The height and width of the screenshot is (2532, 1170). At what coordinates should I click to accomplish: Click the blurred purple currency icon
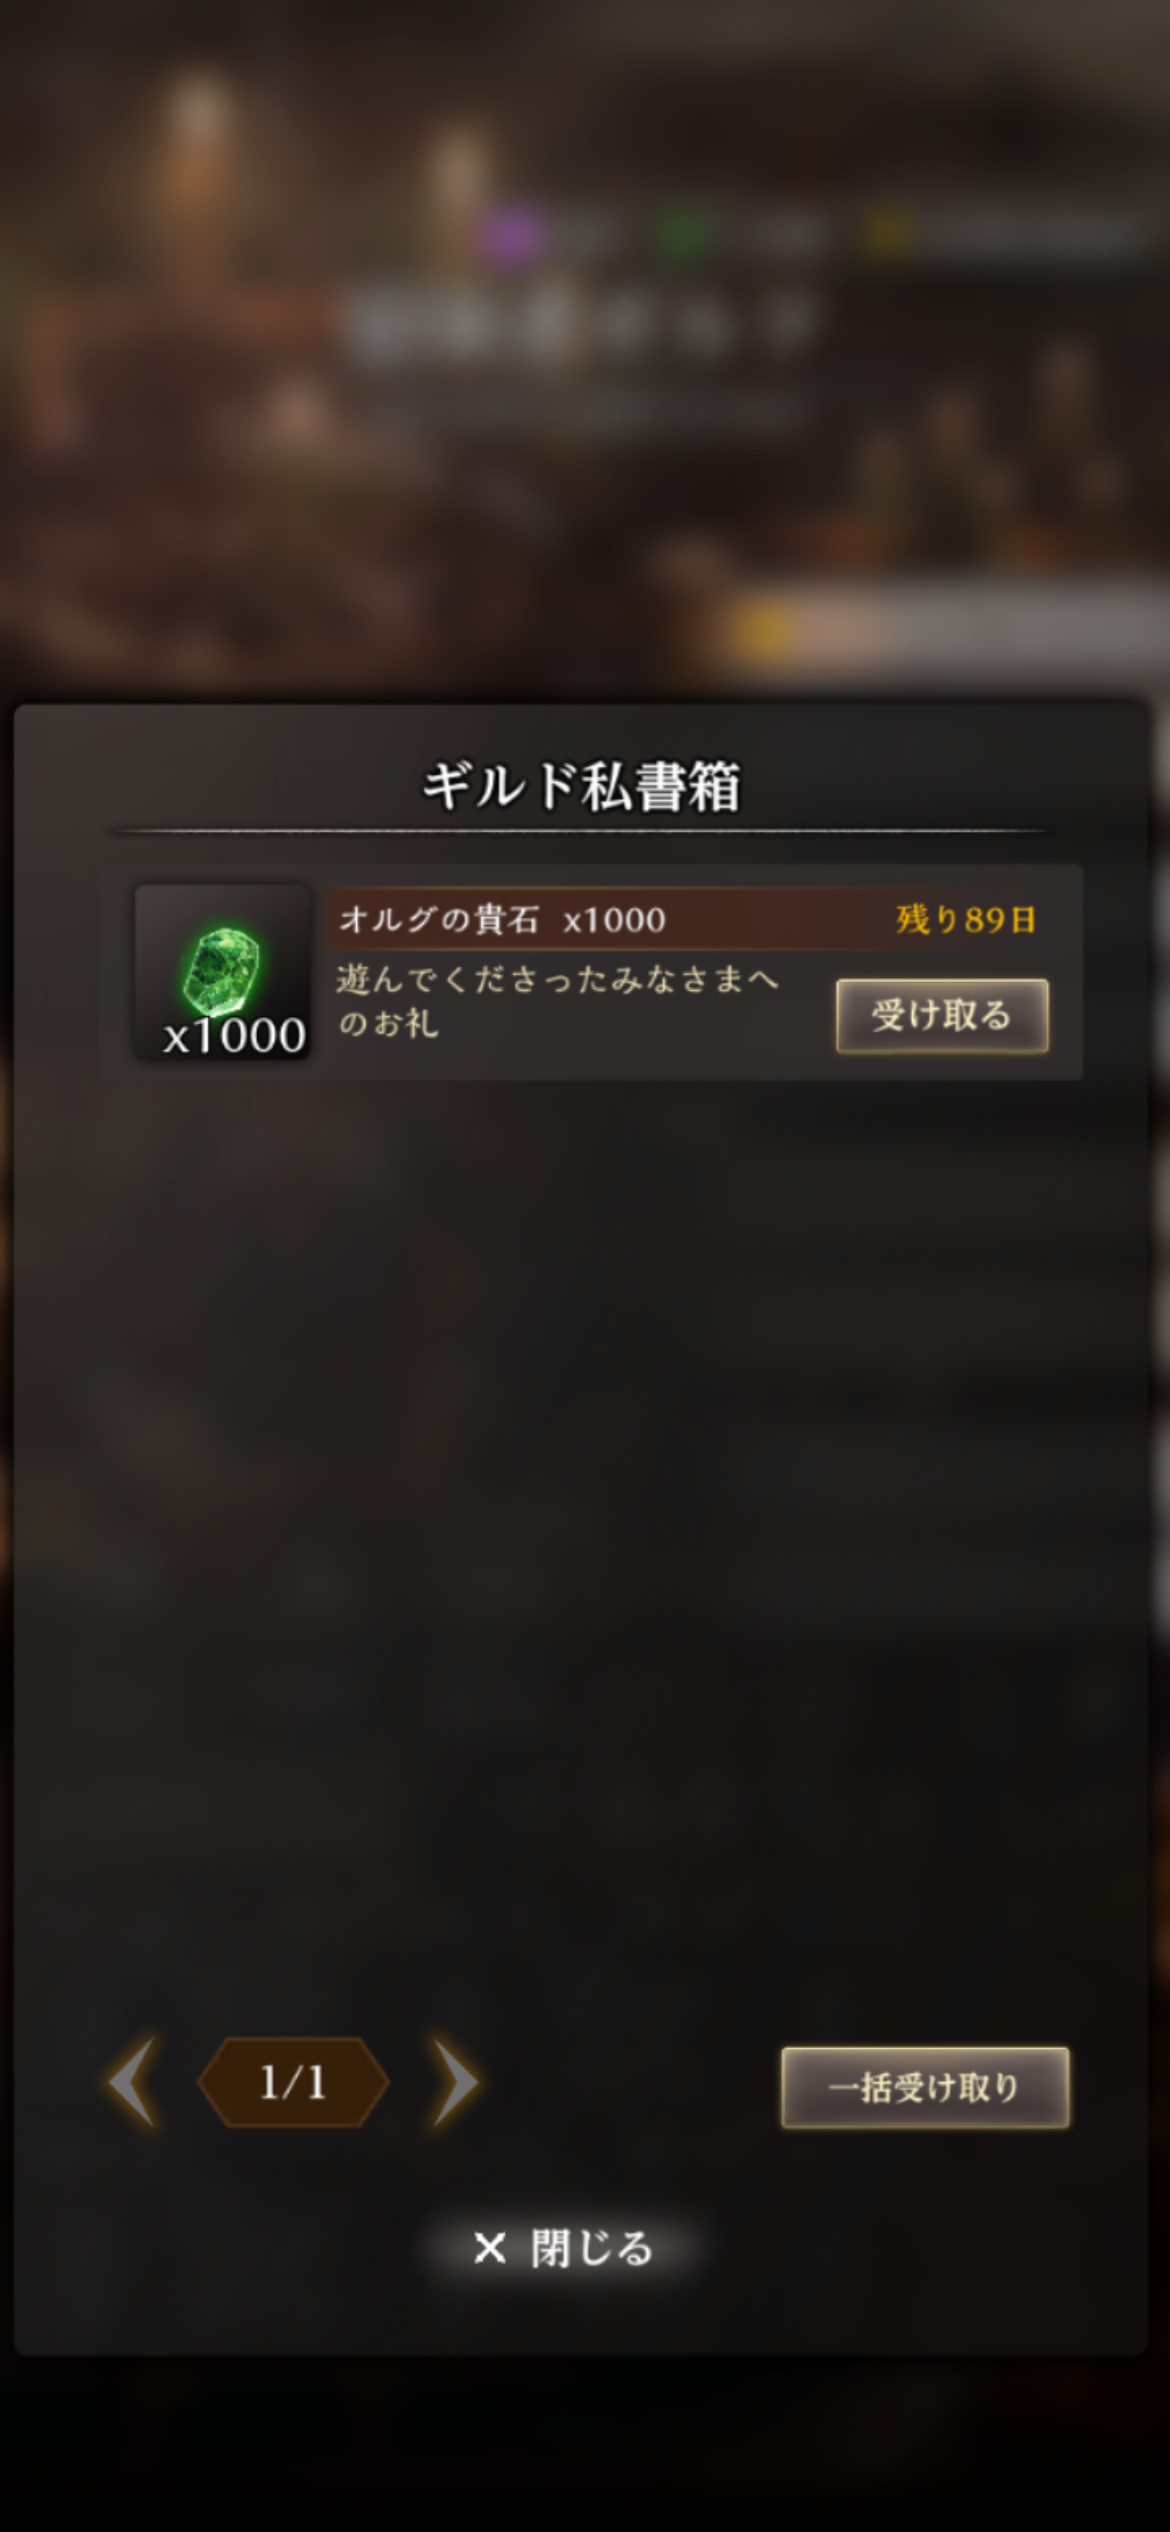click(510, 234)
